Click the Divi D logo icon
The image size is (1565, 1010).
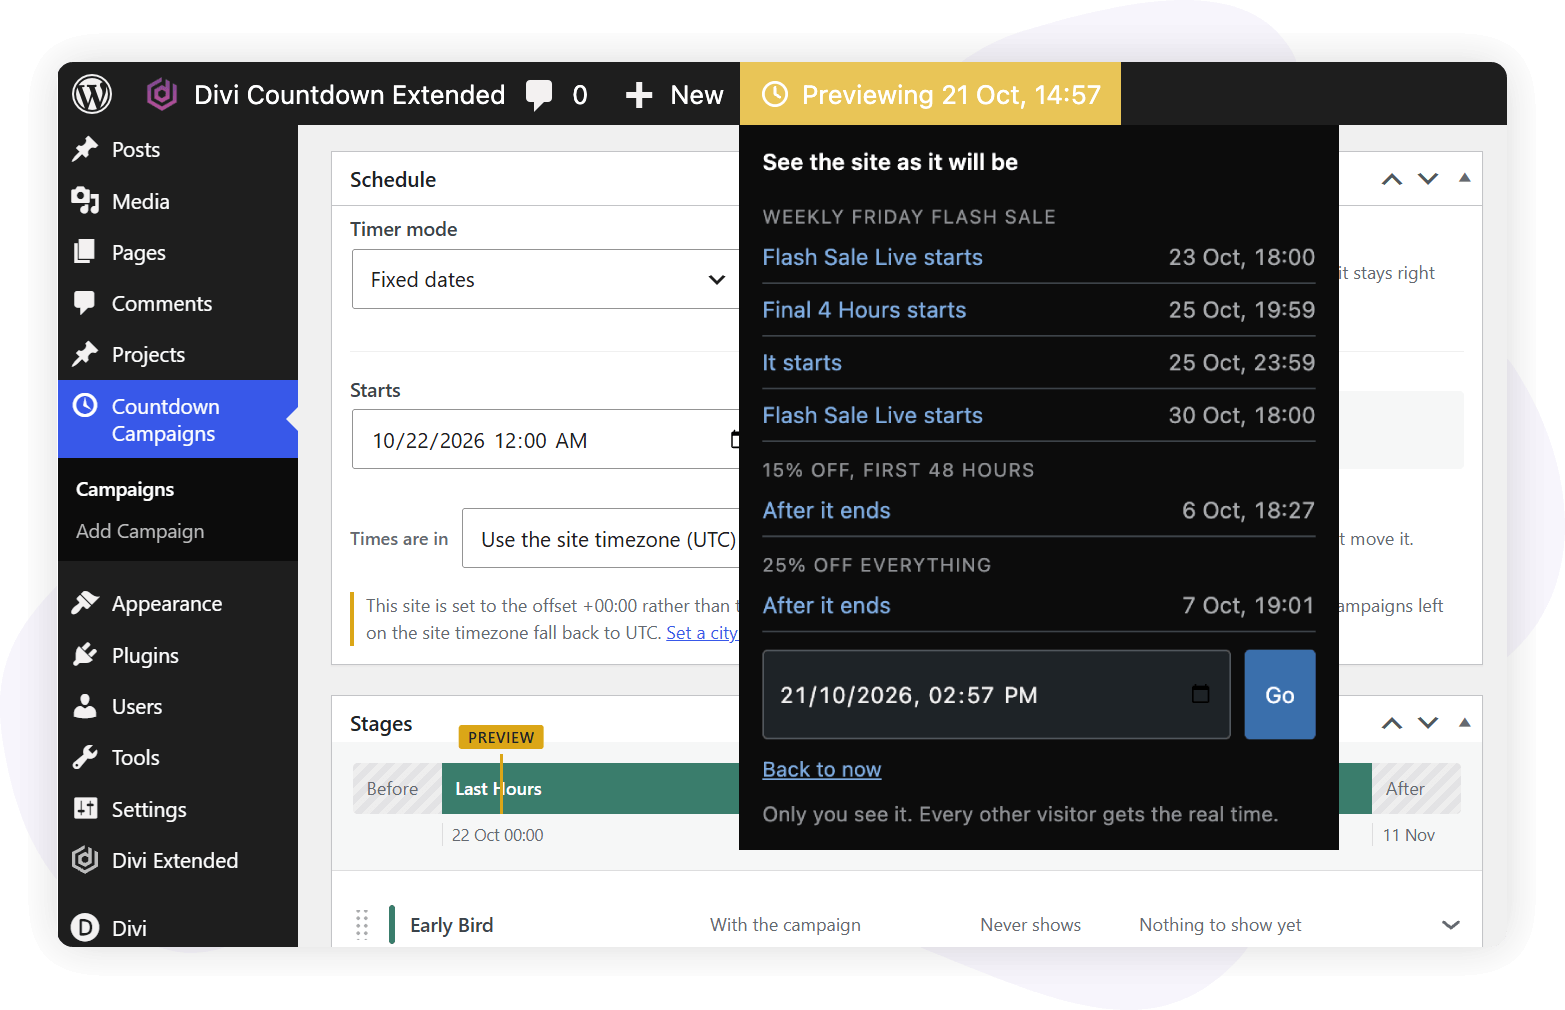point(85,928)
